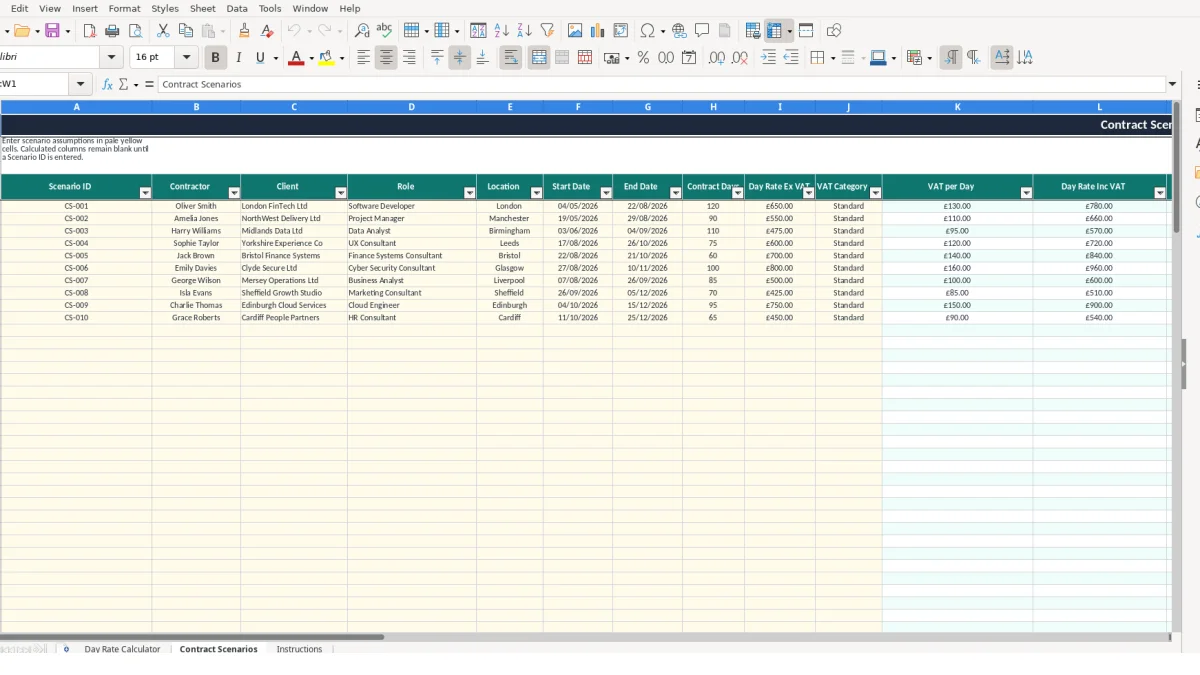Toggle Bold formatting
The image size is (1200, 675).
tap(215, 58)
